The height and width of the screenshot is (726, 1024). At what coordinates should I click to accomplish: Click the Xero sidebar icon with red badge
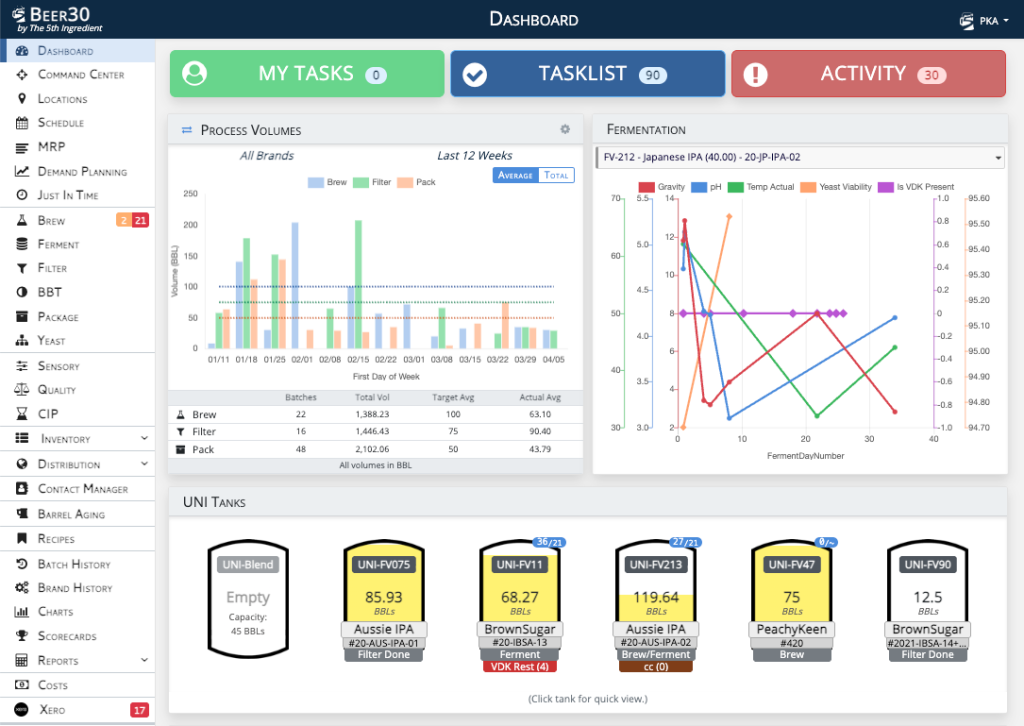coord(20,709)
